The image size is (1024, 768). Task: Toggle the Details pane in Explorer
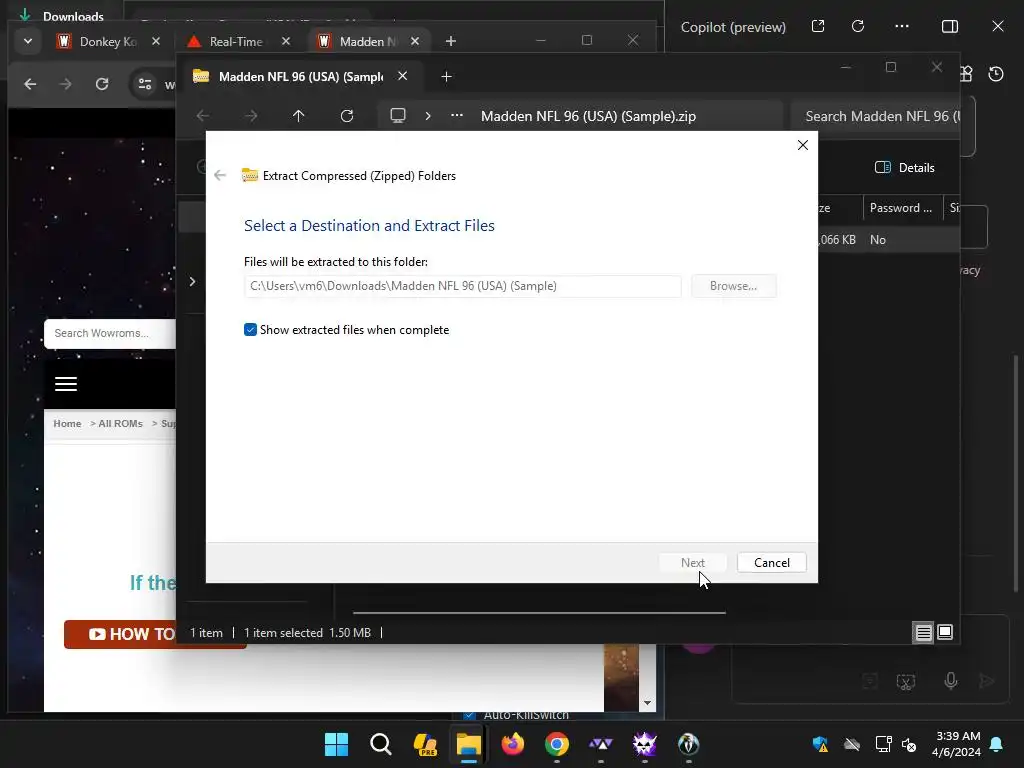coord(904,168)
